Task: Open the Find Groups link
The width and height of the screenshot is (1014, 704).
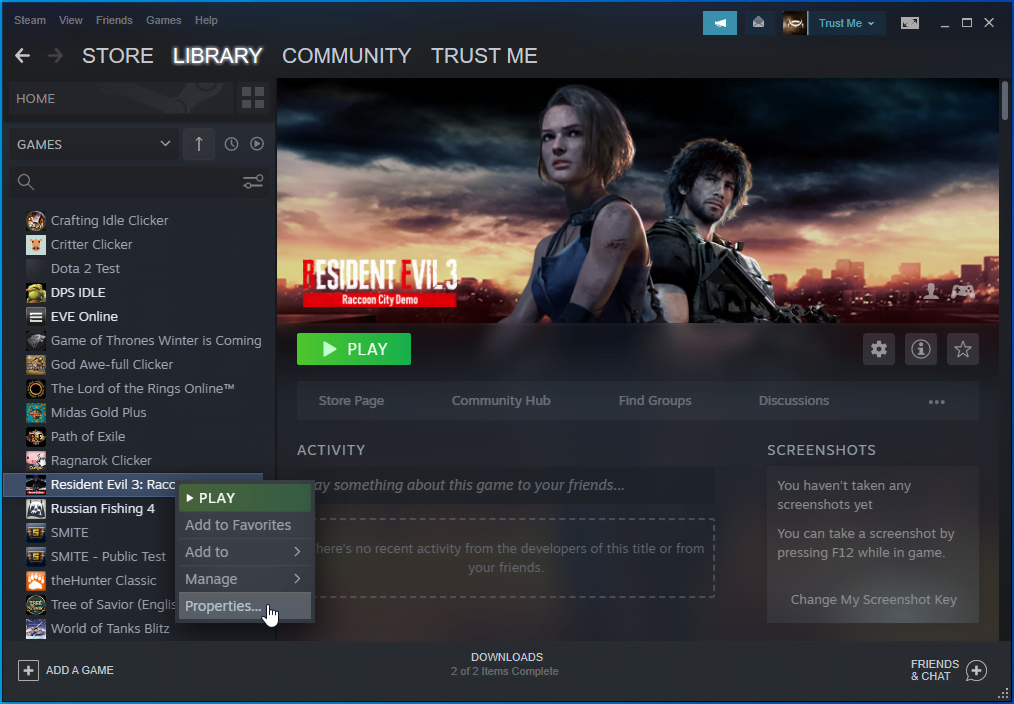Action: 655,401
